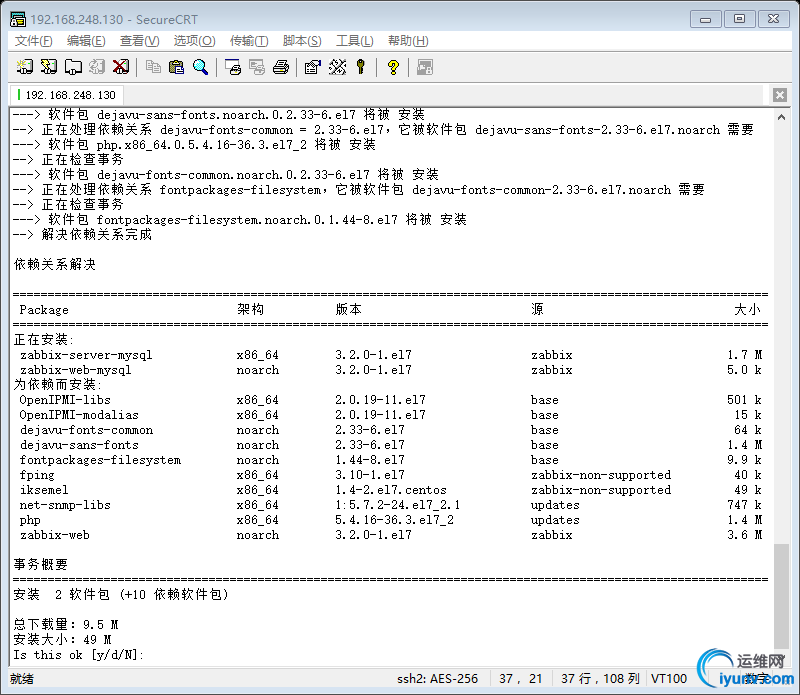
Task: Close the session tab with X button
Action: 779,95
